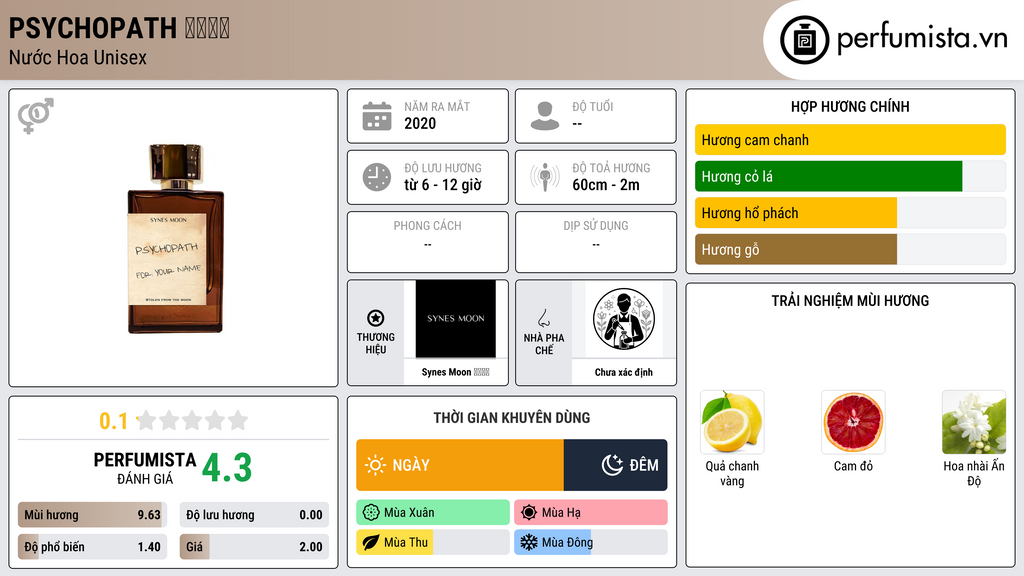Click the perfumista.vn bottle logo
The image size is (1024, 576).
805,40
